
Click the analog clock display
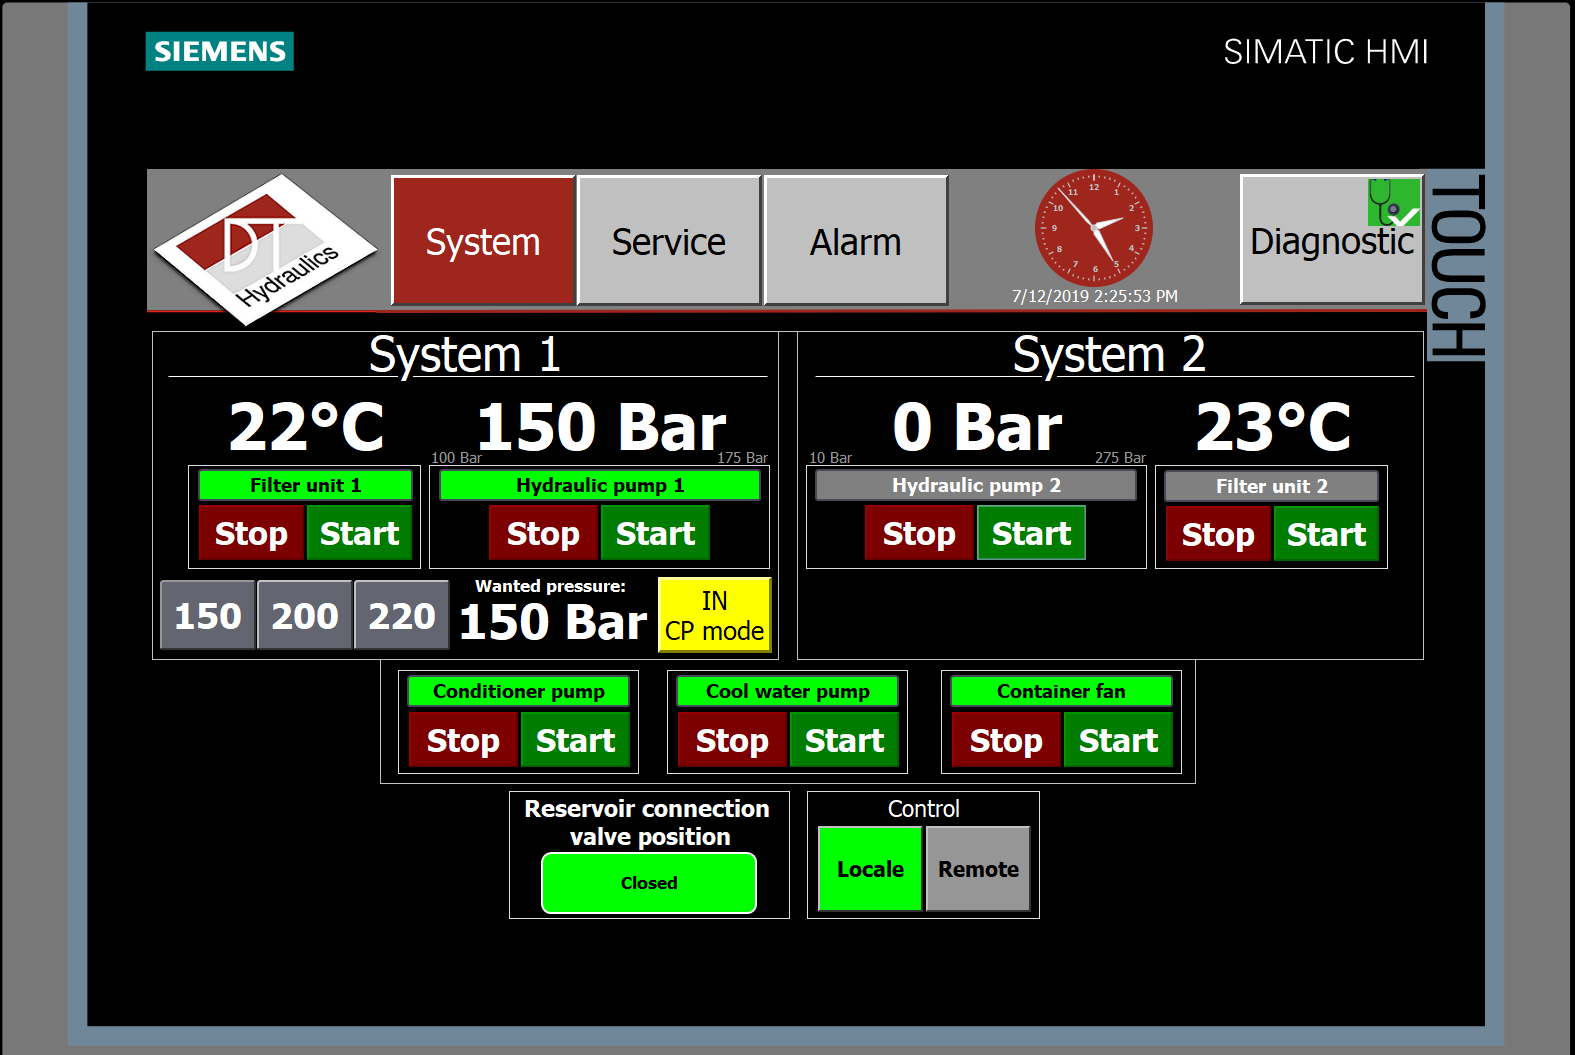[1093, 229]
